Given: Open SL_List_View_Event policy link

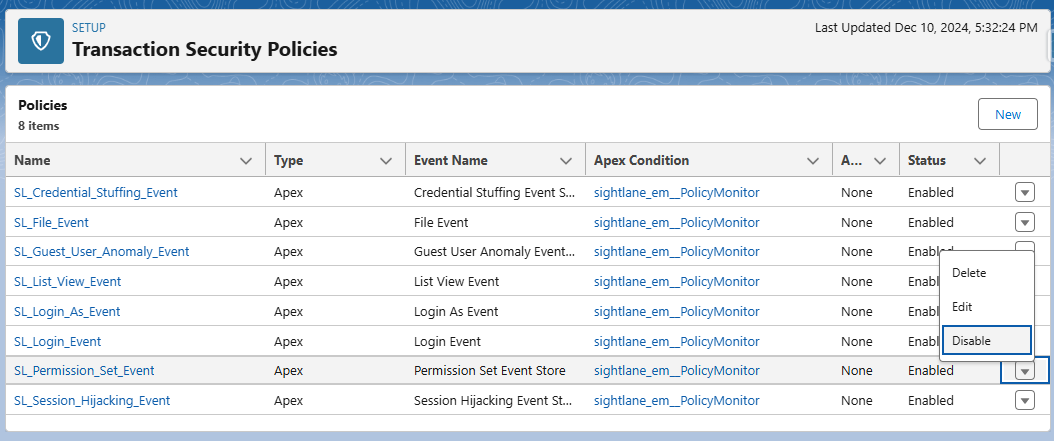Looking at the screenshot, I should coord(68,282).
